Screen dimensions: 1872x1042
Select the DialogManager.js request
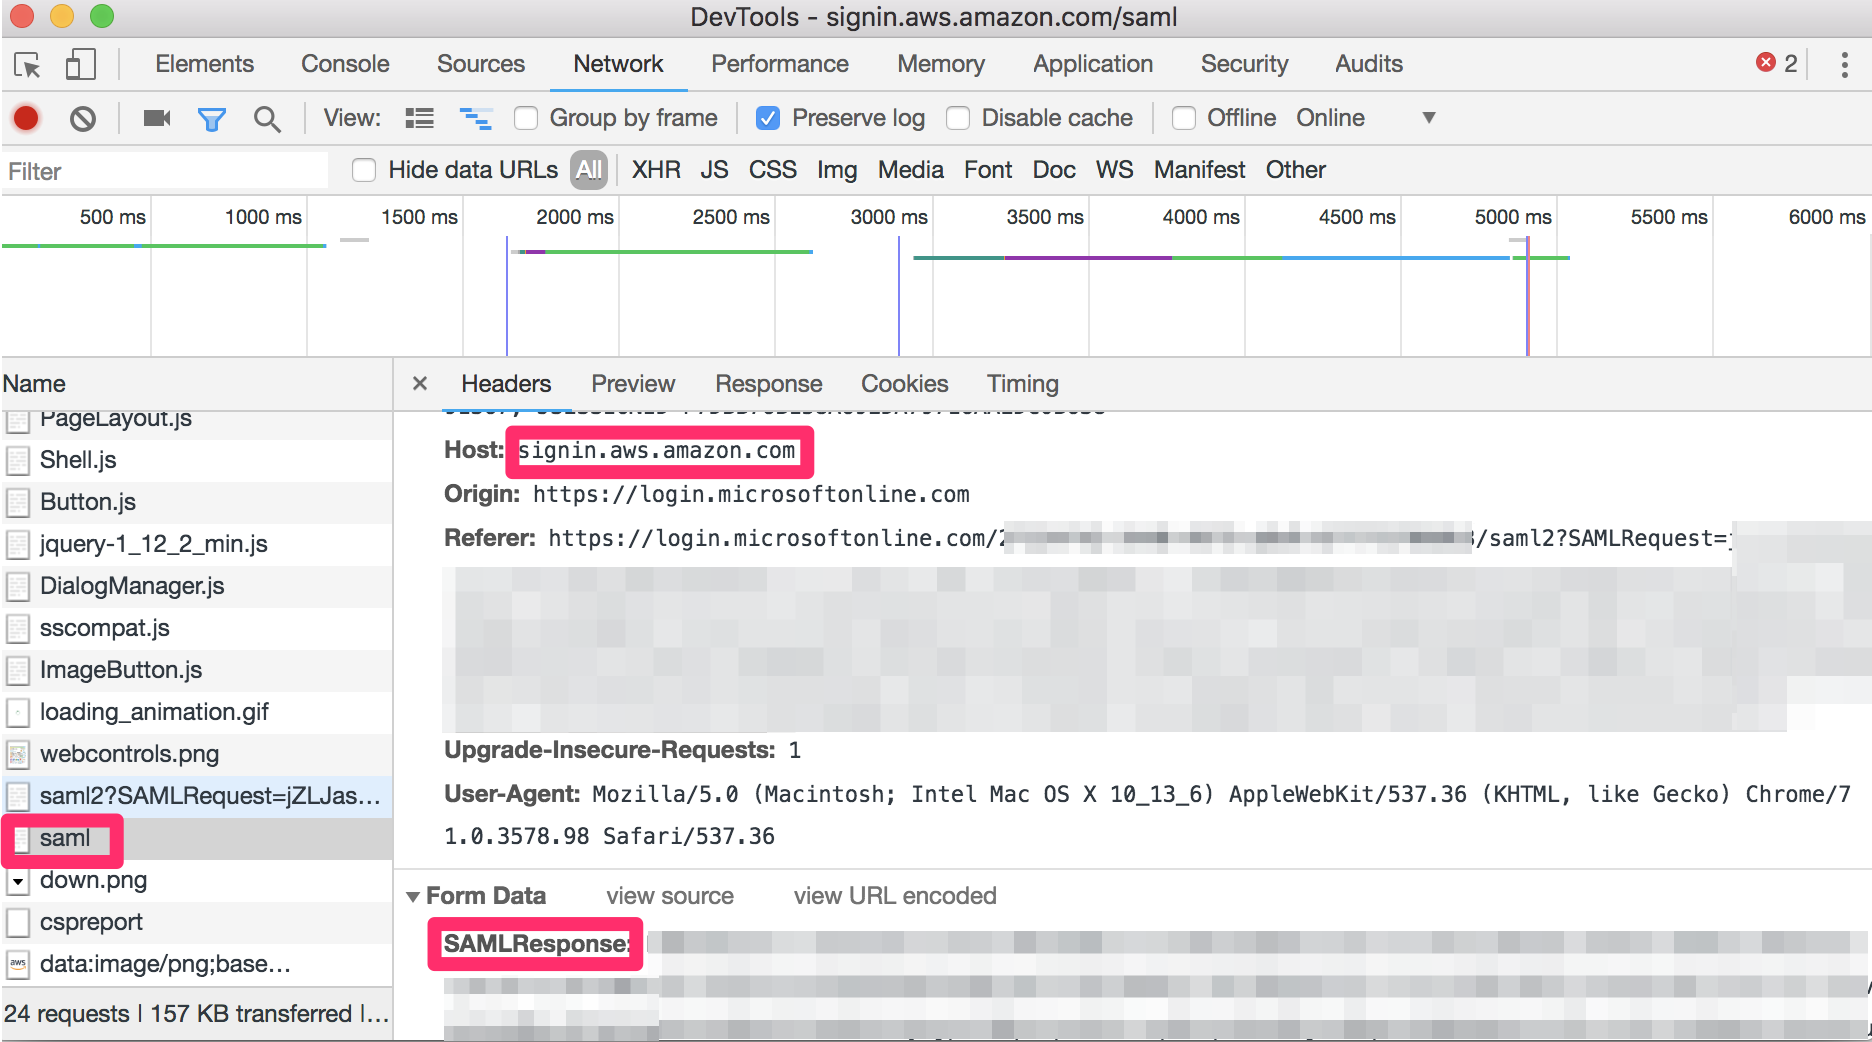[197, 586]
